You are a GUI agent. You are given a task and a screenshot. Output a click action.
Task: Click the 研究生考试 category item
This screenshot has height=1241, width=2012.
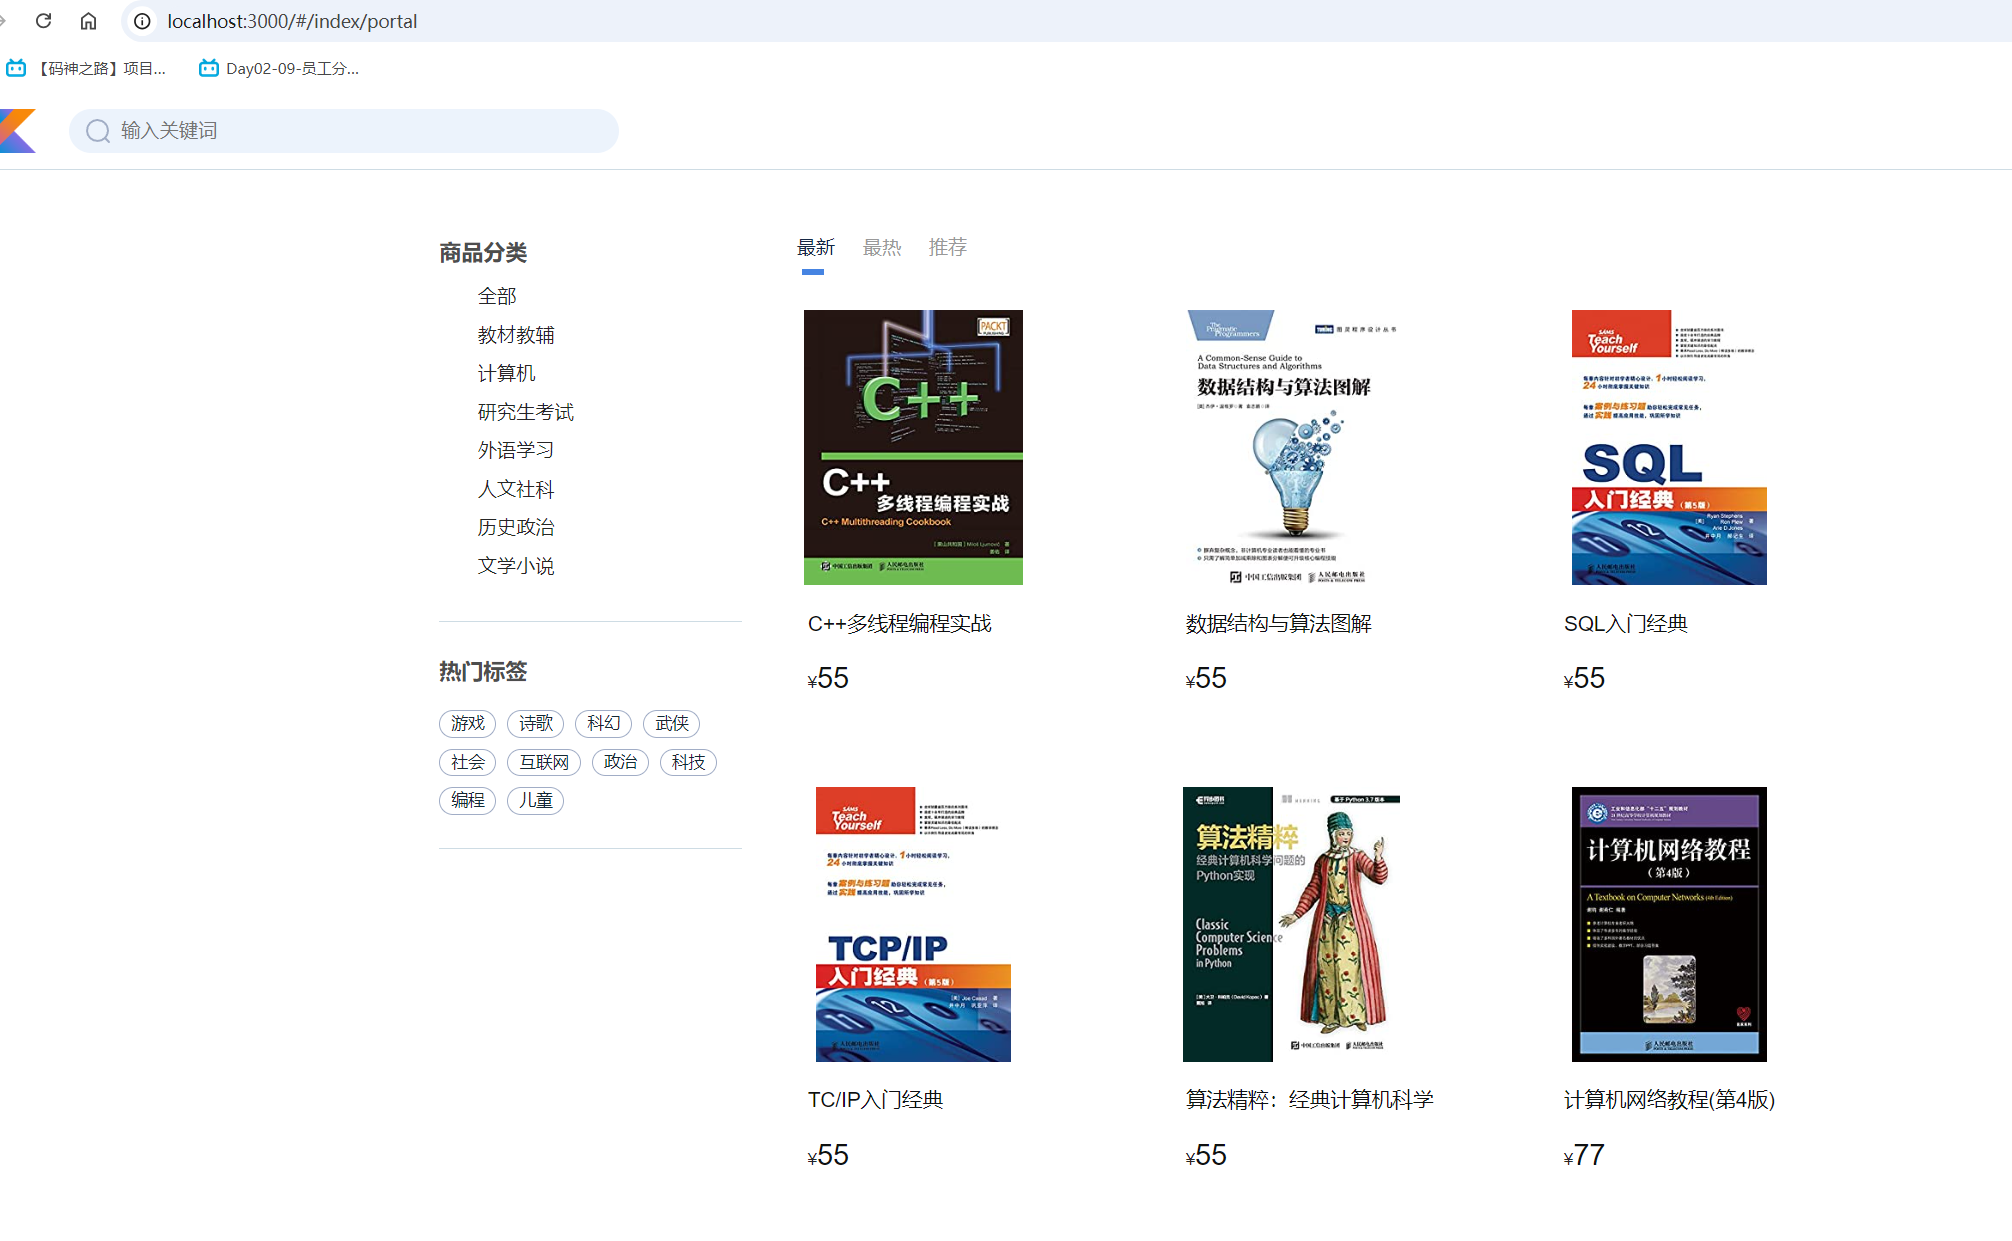[525, 411]
